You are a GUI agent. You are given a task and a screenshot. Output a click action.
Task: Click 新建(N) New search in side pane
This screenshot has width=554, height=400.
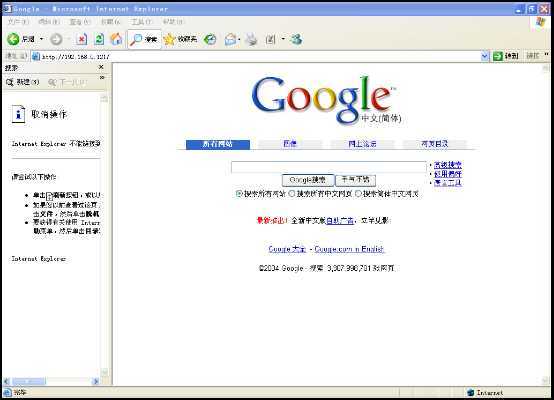[23, 82]
